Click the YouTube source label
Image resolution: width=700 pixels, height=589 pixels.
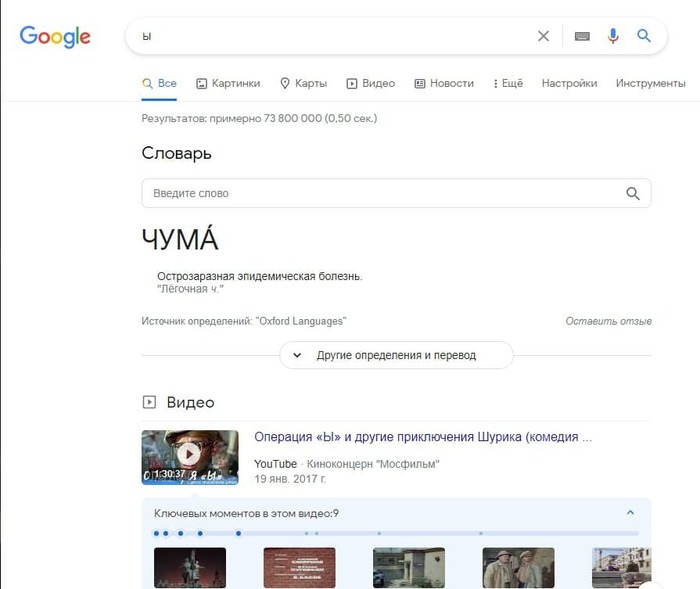click(x=275, y=464)
